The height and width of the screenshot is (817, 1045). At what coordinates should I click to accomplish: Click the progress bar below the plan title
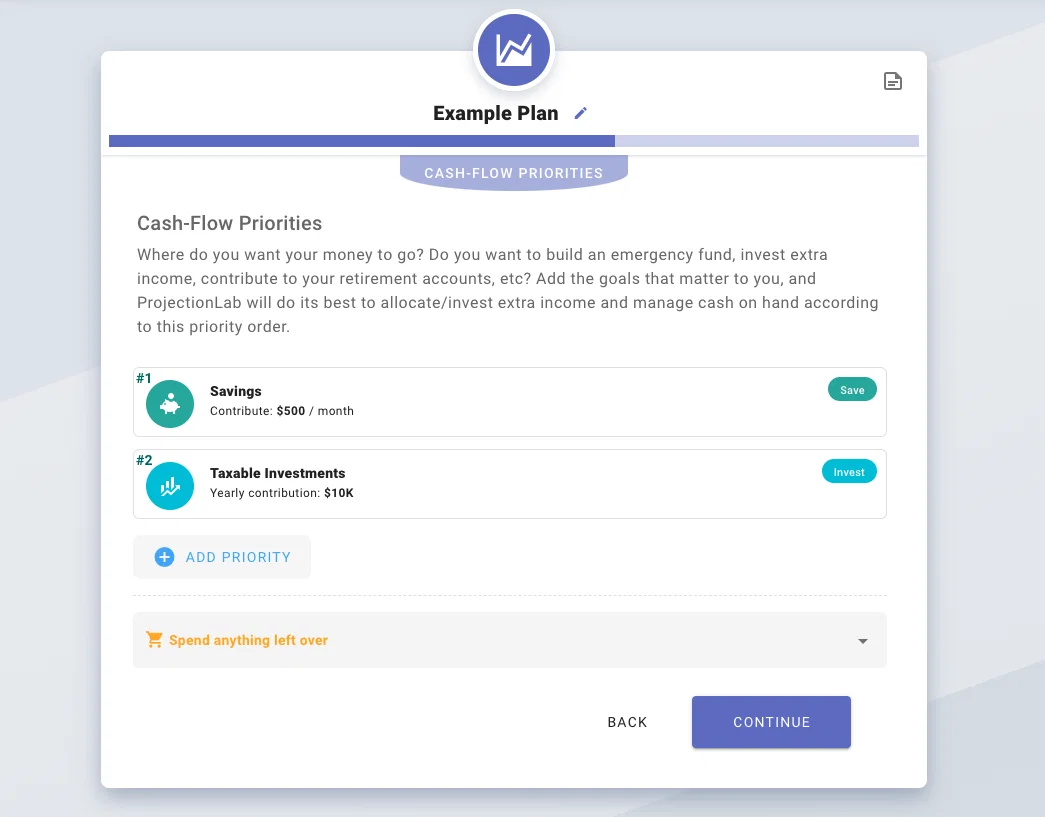513,141
